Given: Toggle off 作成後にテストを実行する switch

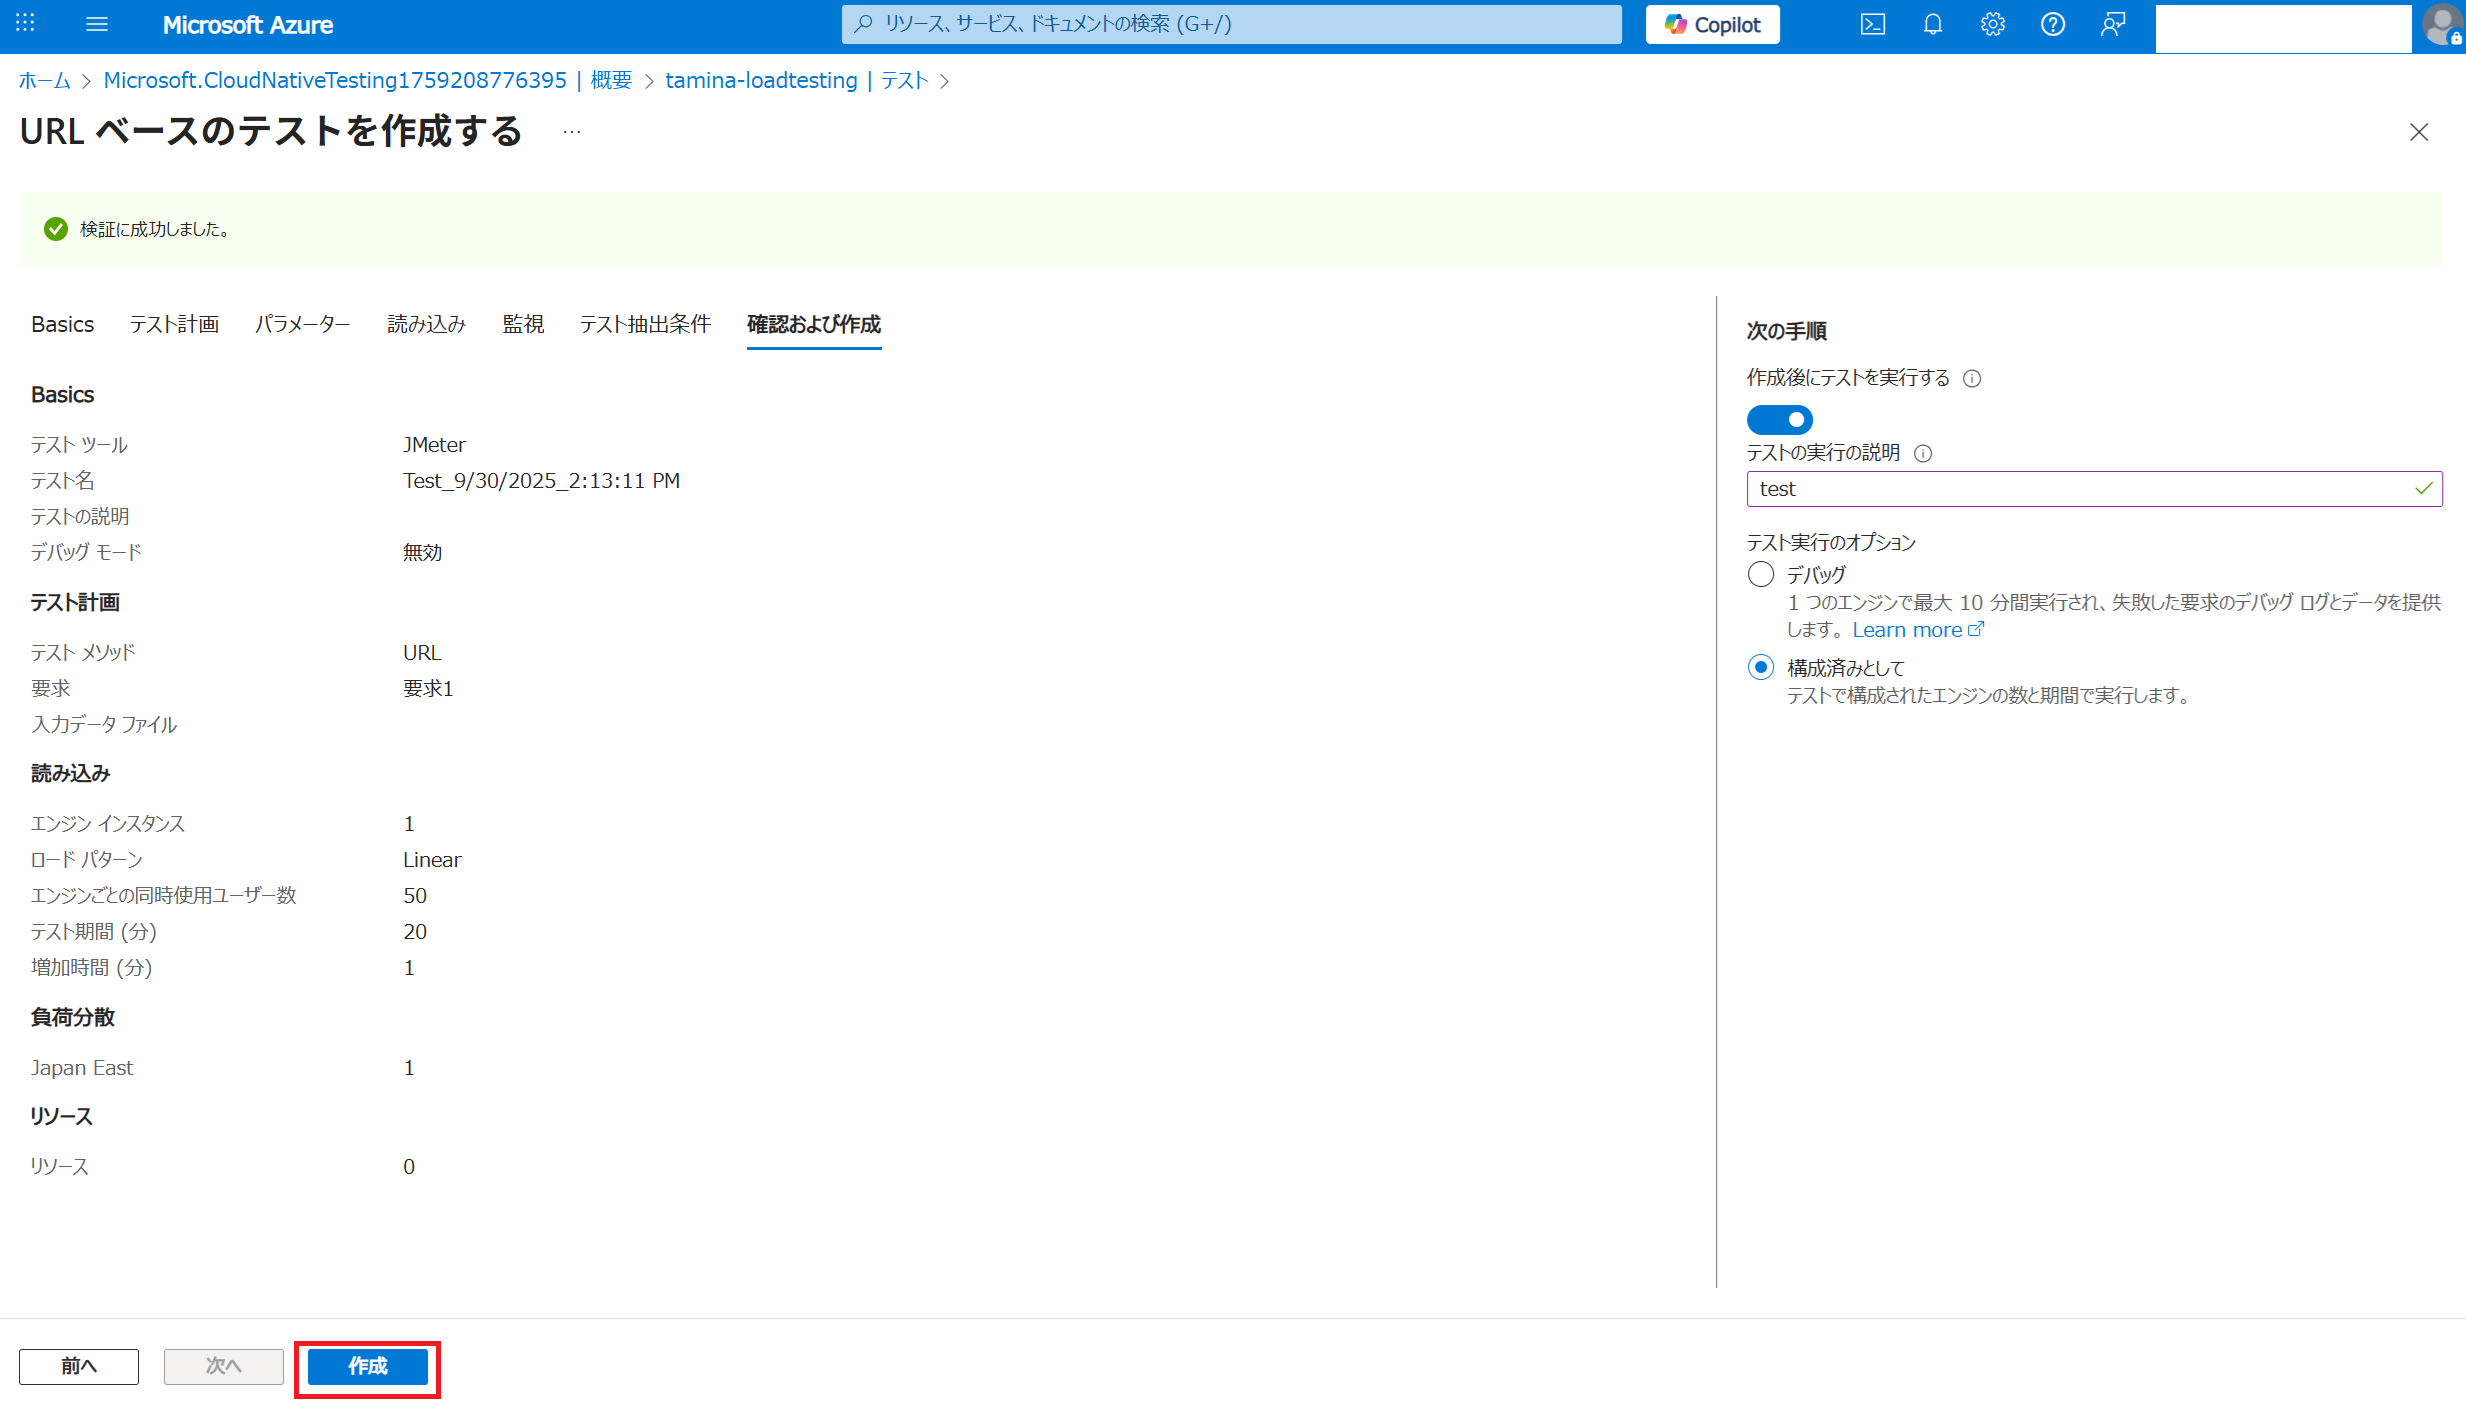Looking at the screenshot, I should 1779,419.
